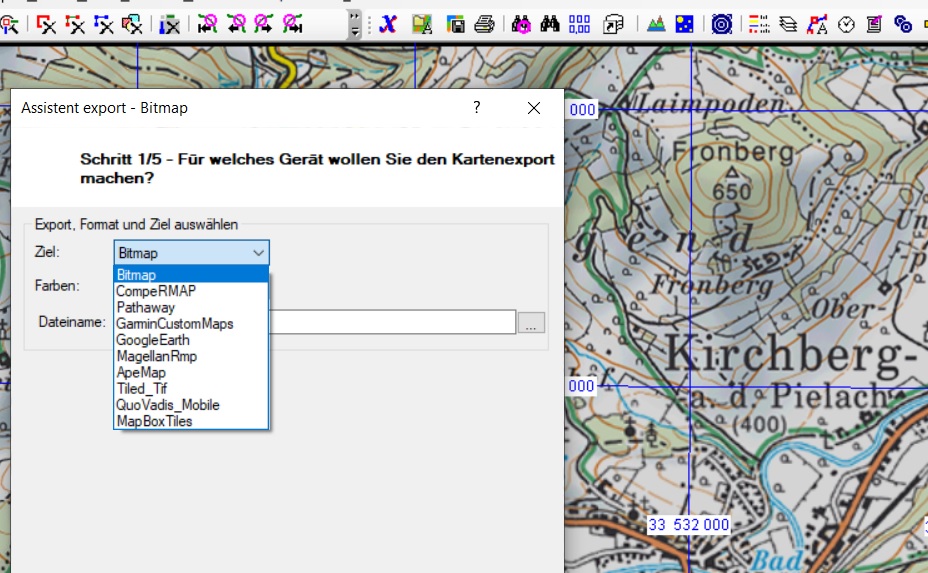
Task: Click the blue-red X icon in toolbar
Action: click(388, 24)
